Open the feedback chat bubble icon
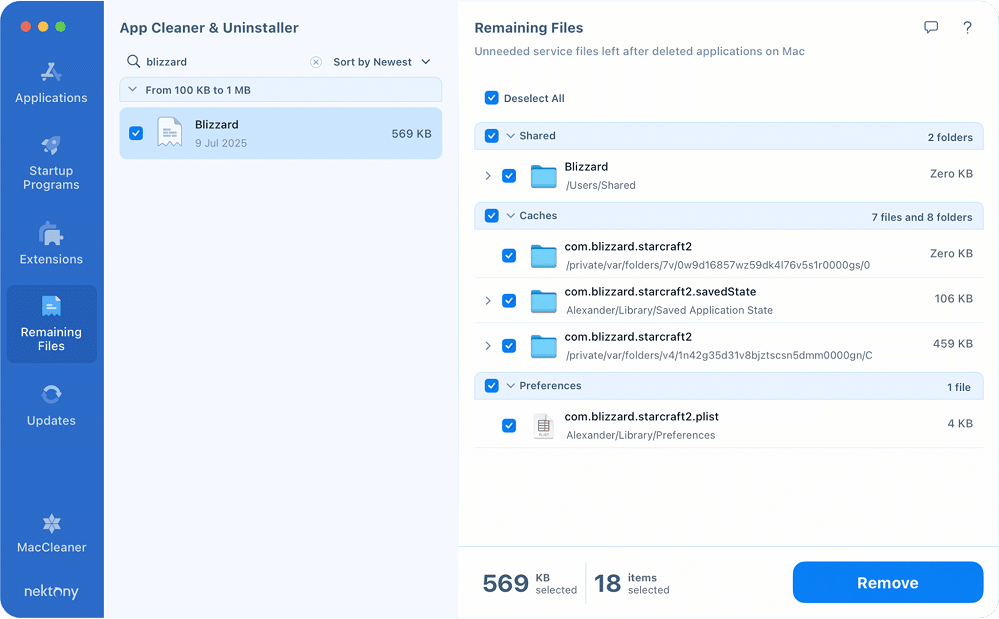Viewport: 999px width, 619px height. coord(931,27)
